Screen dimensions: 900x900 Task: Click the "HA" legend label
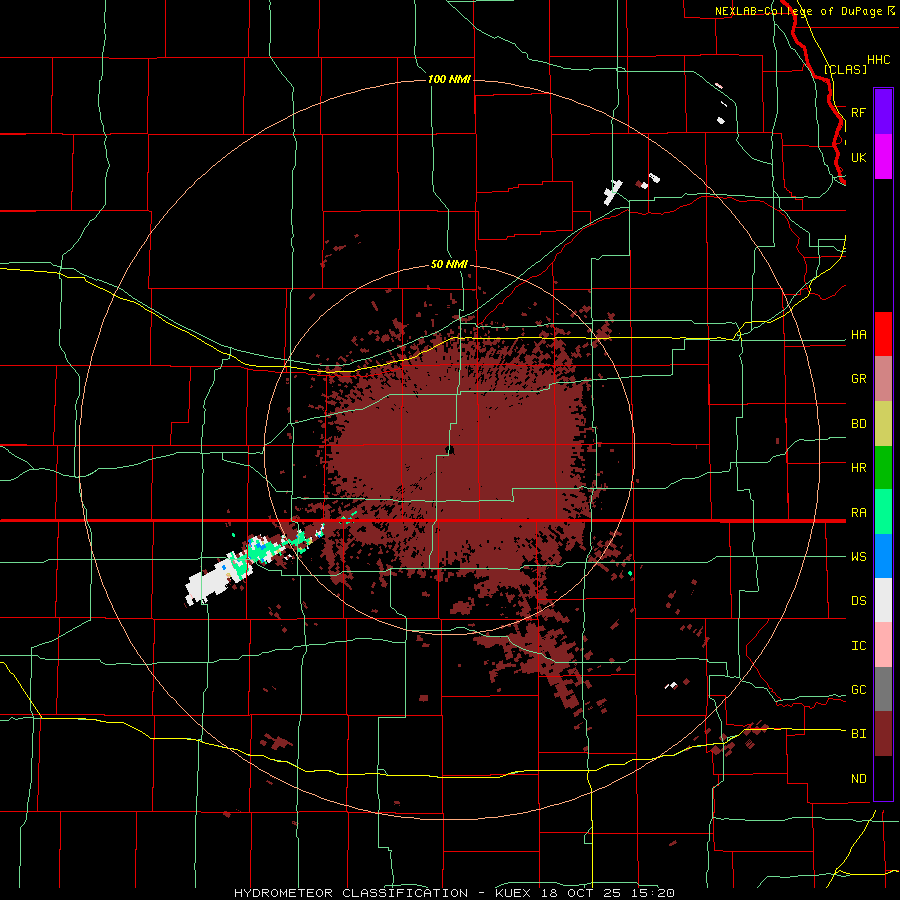(x=858, y=334)
